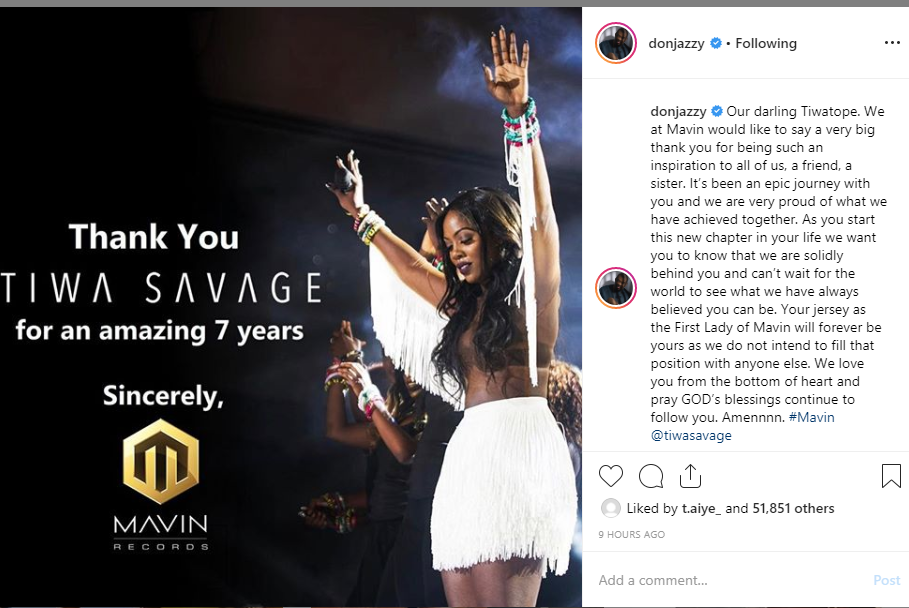Share the post using the upload arrow icon

690,476
